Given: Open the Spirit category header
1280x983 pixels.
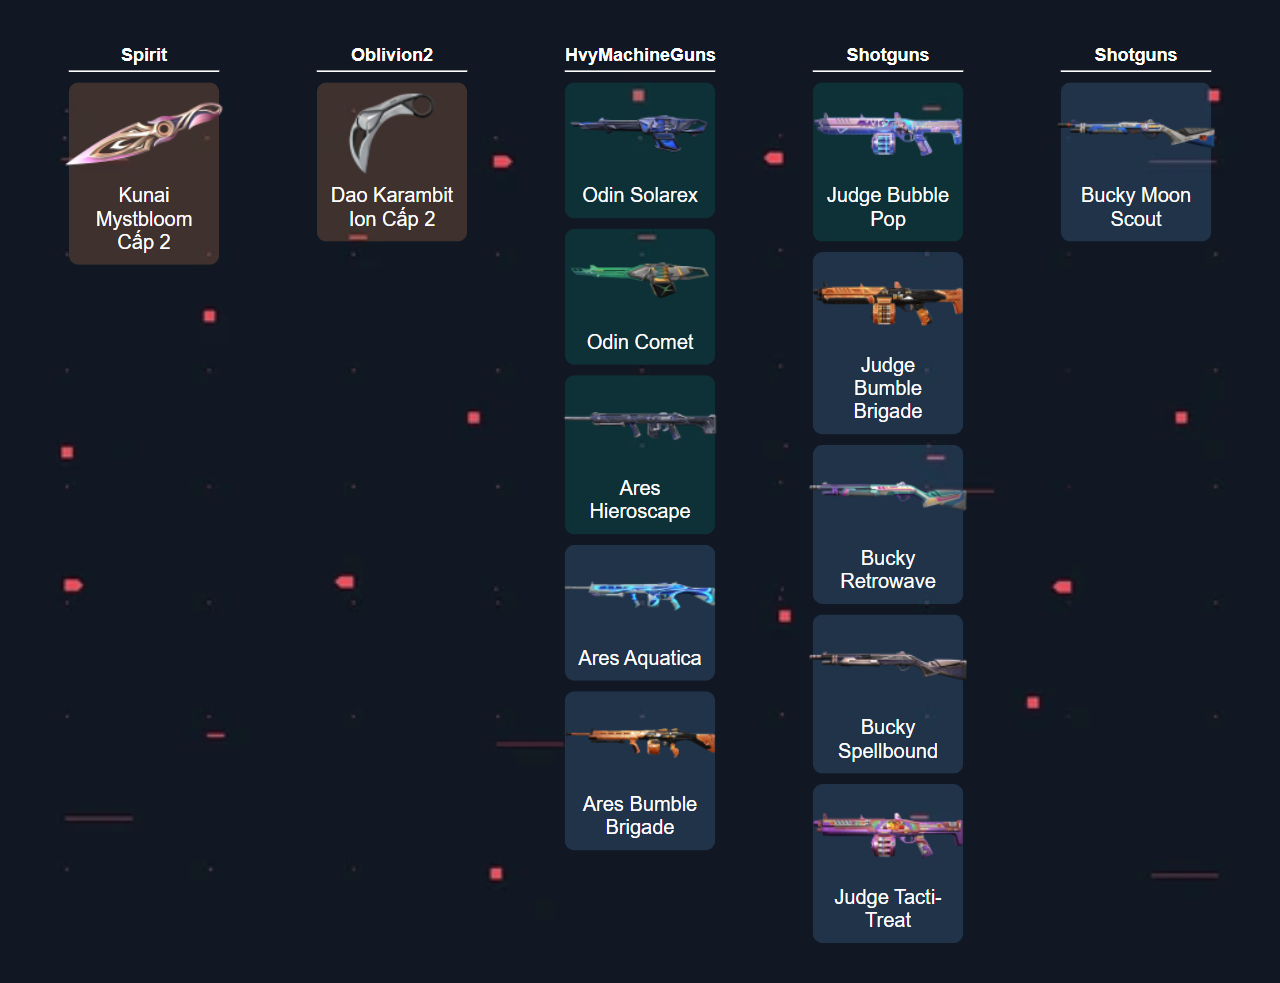Looking at the screenshot, I should click(x=144, y=55).
